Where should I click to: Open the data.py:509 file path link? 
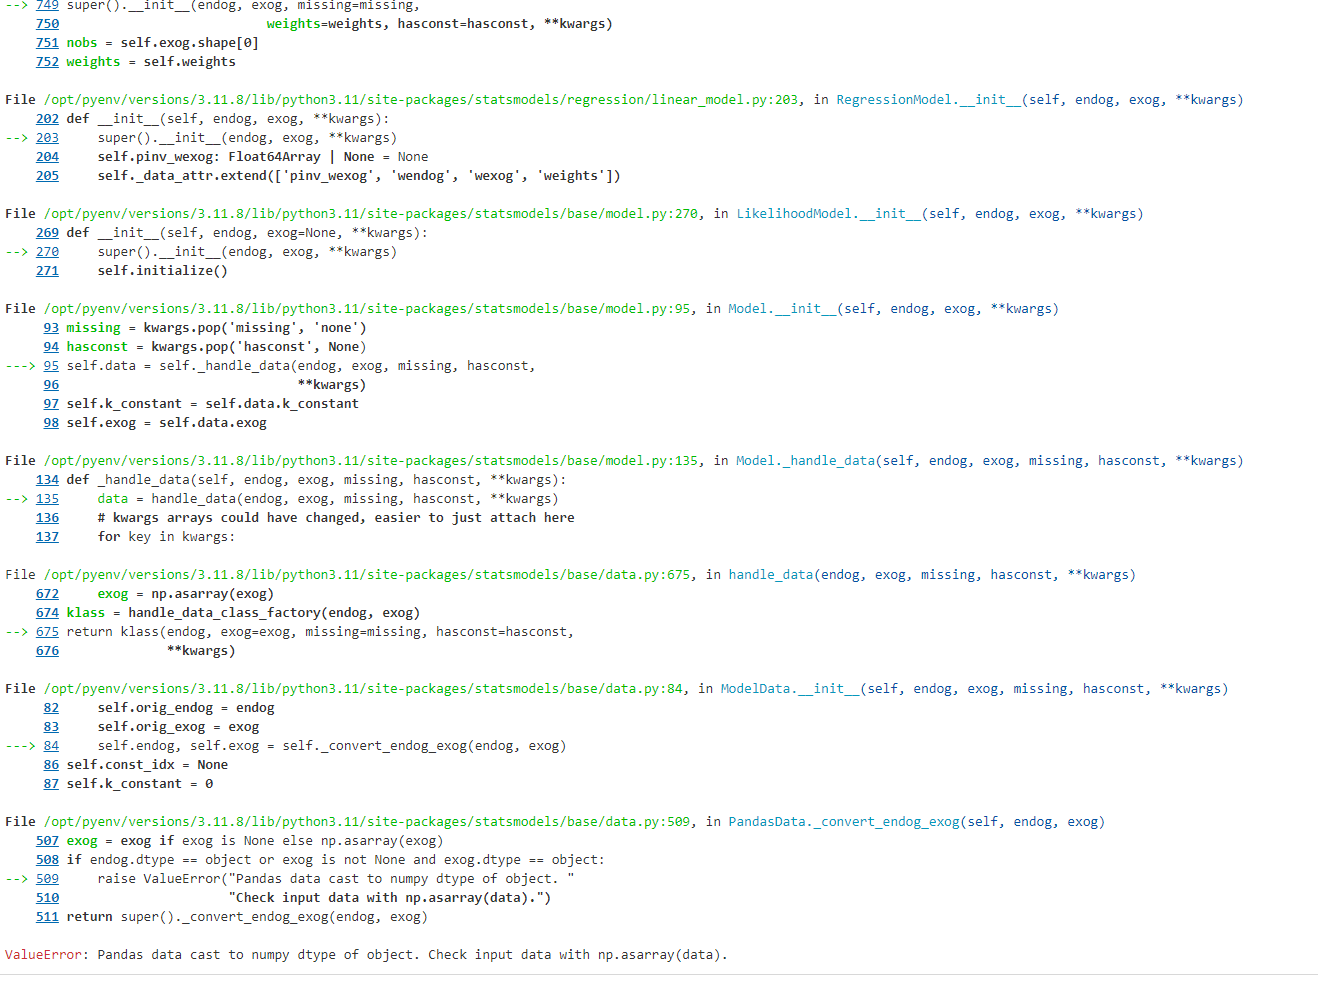tap(367, 822)
